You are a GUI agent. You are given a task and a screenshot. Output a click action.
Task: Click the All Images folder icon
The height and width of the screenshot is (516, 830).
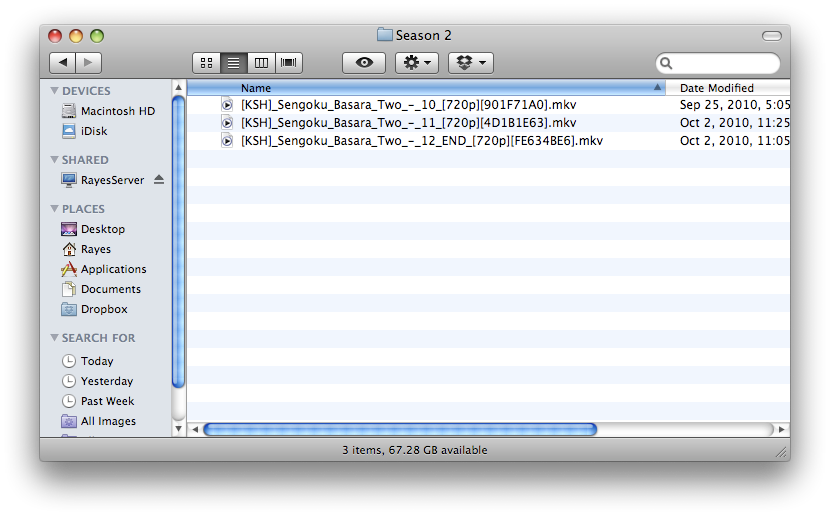click(x=69, y=421)
